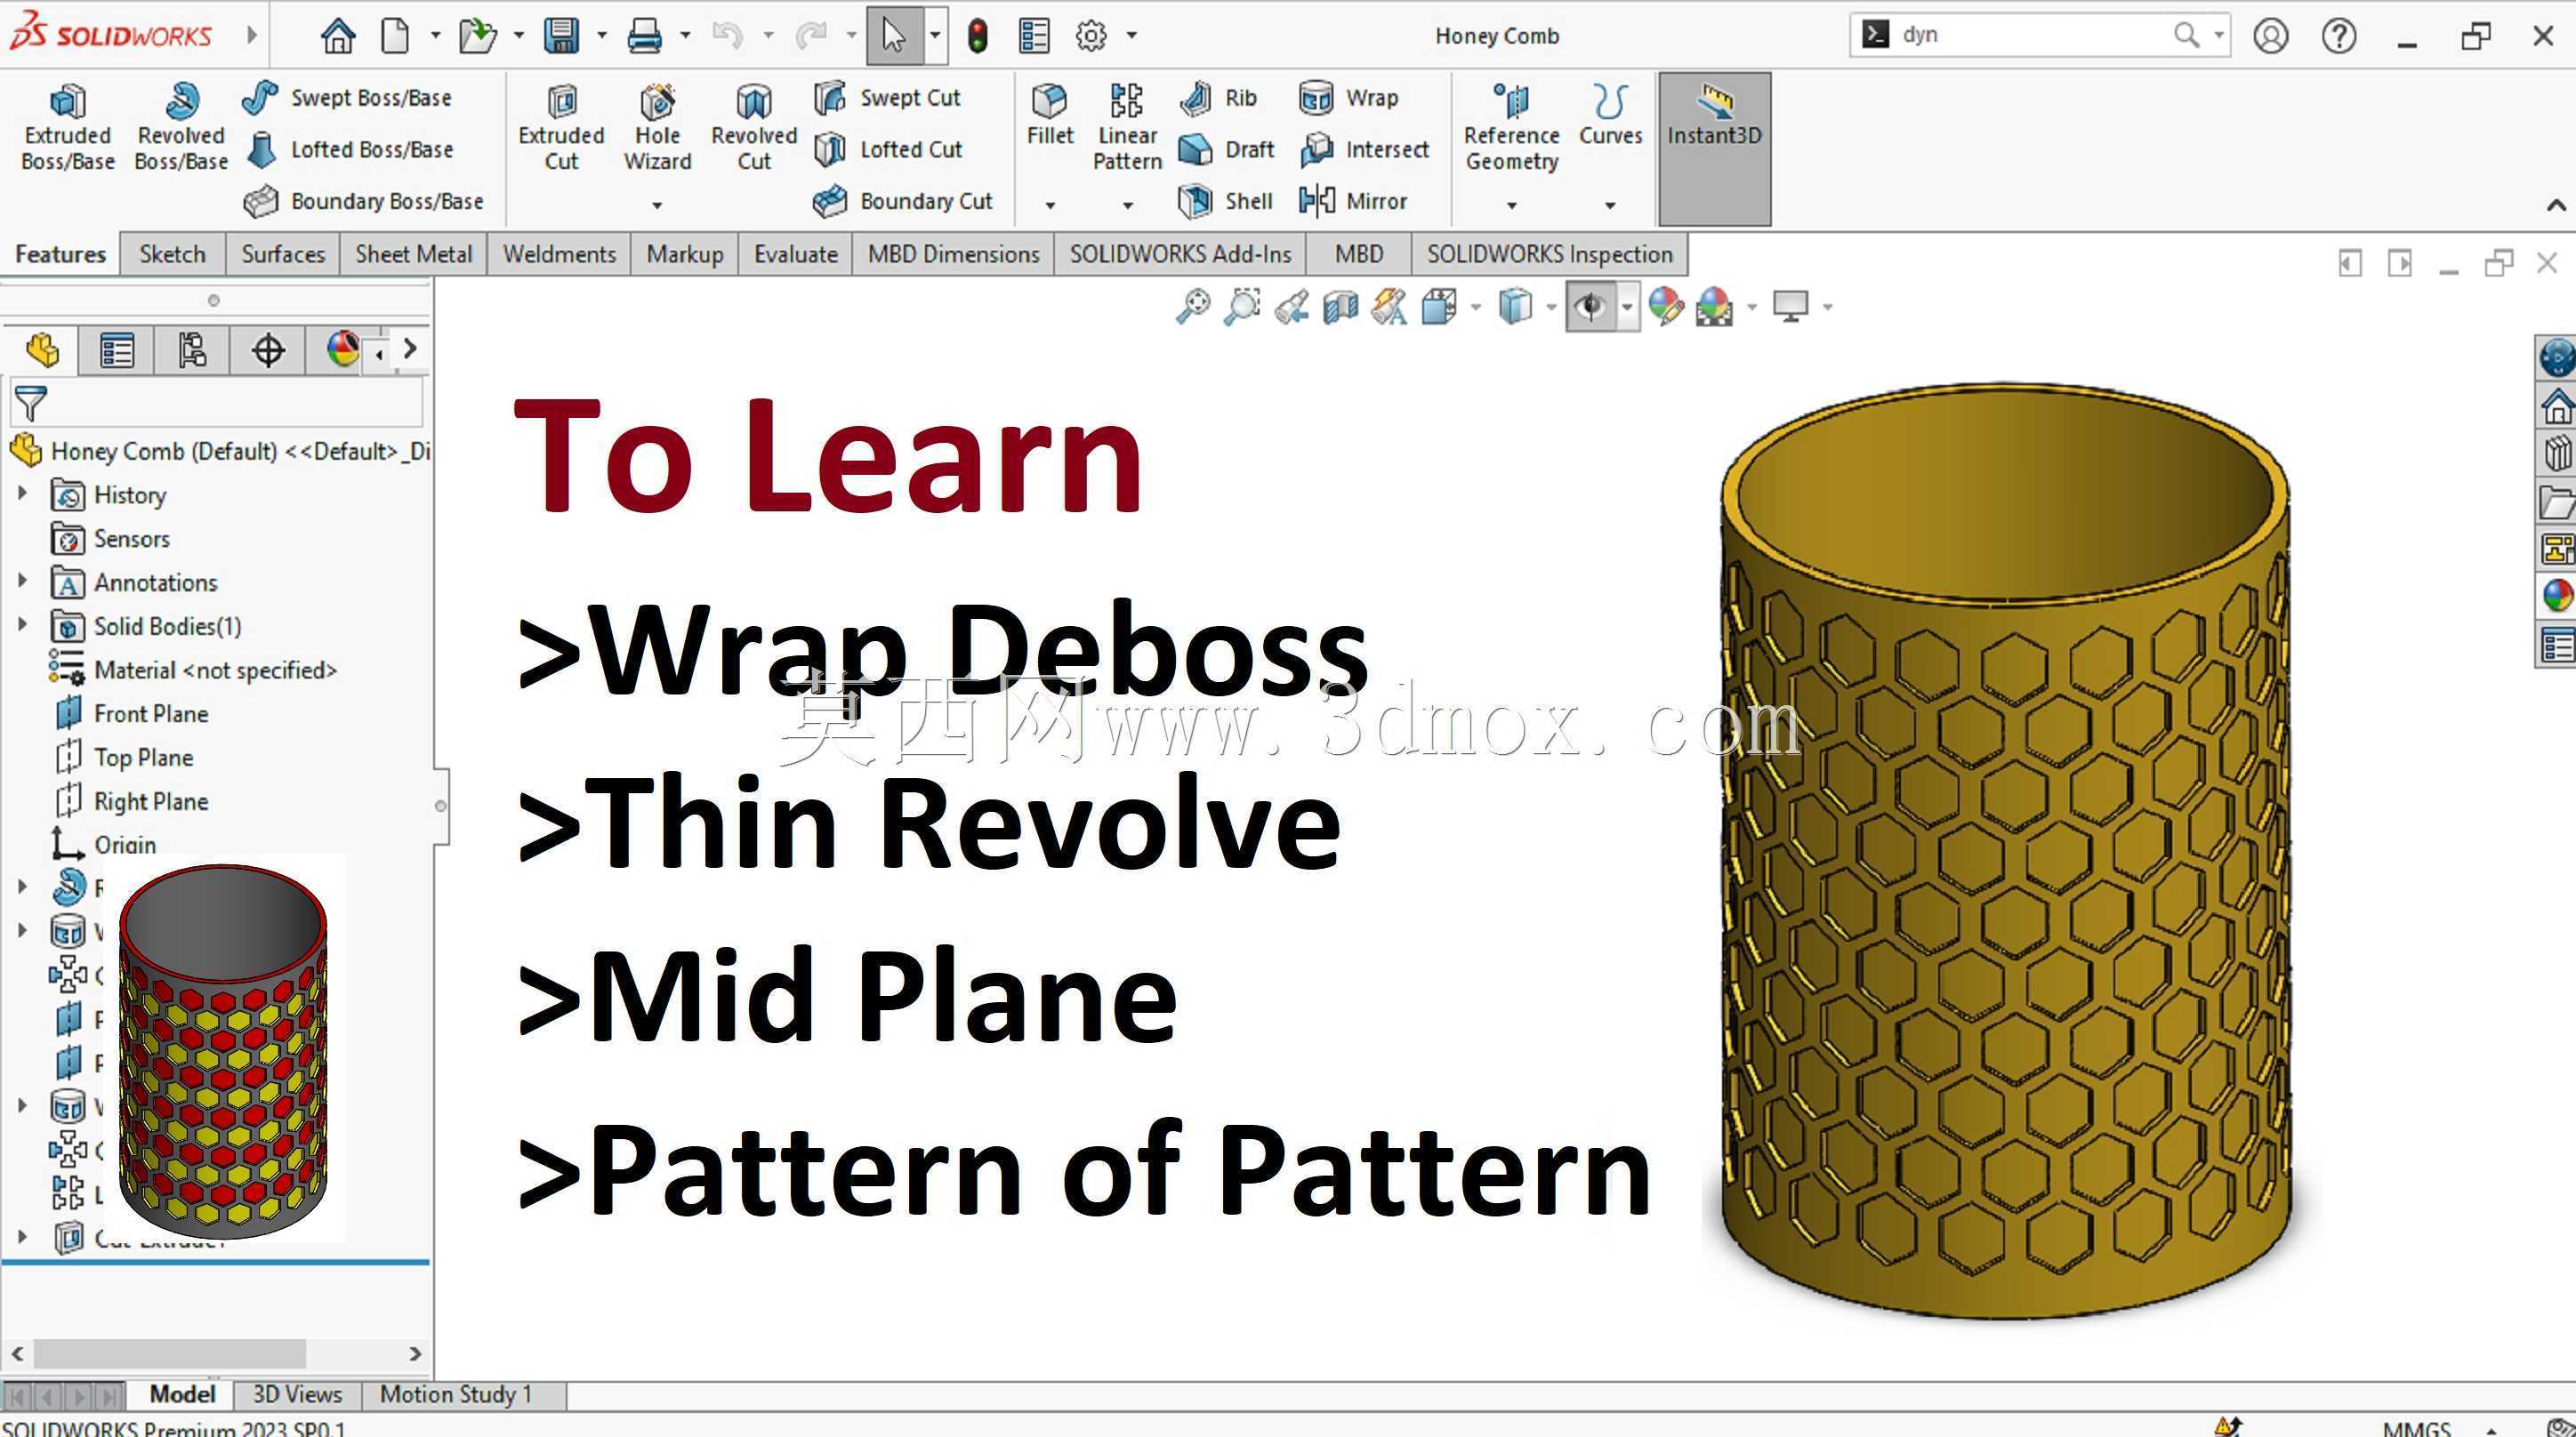
Task: Open the Hide/Show Items dropdown arrow
Action: pyautogui.click(x=1627, y=307)
